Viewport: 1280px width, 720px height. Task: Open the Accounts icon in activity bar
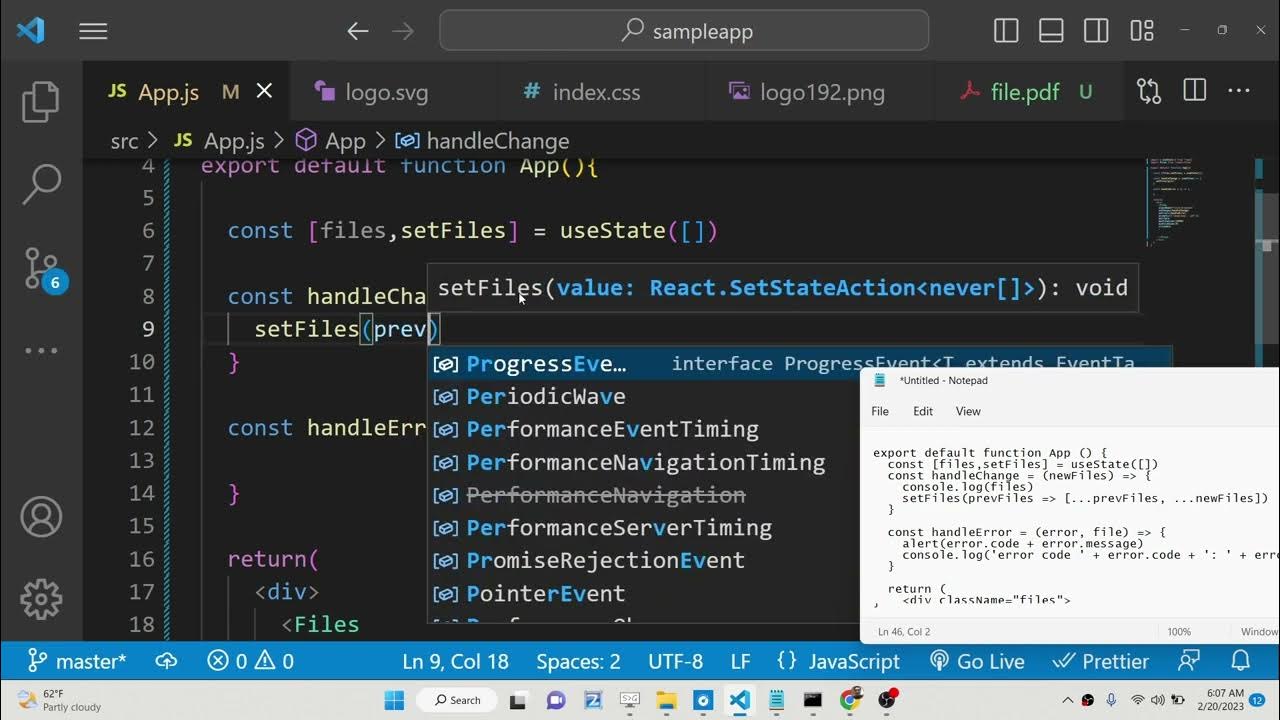tap(41, 517)
